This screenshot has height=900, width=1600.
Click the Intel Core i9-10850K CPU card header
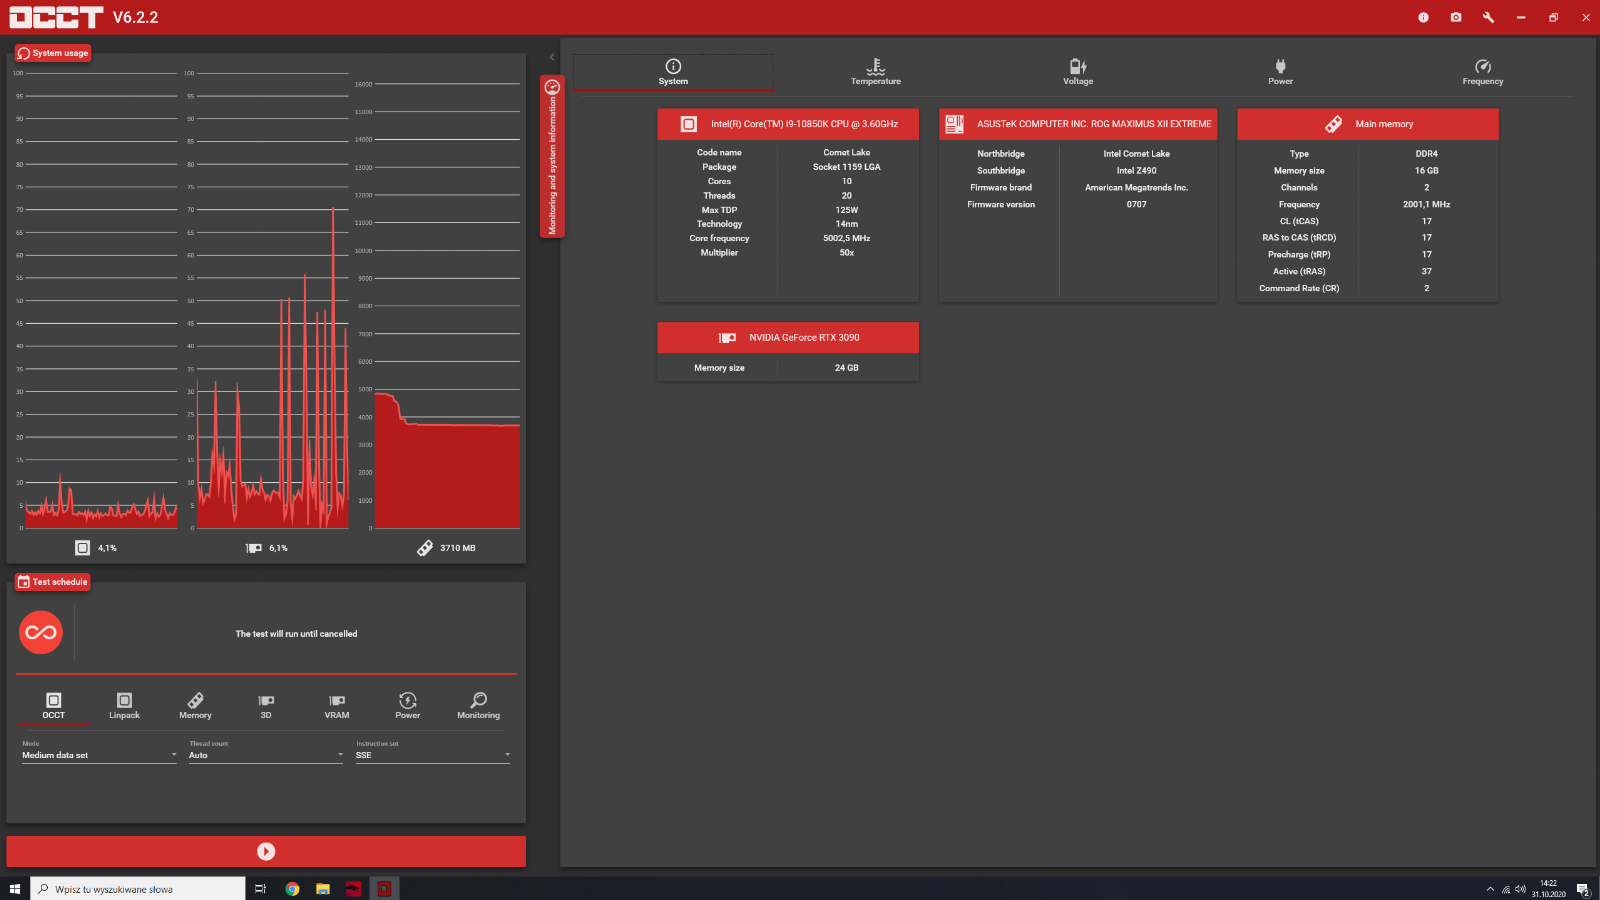pos(788,124)
